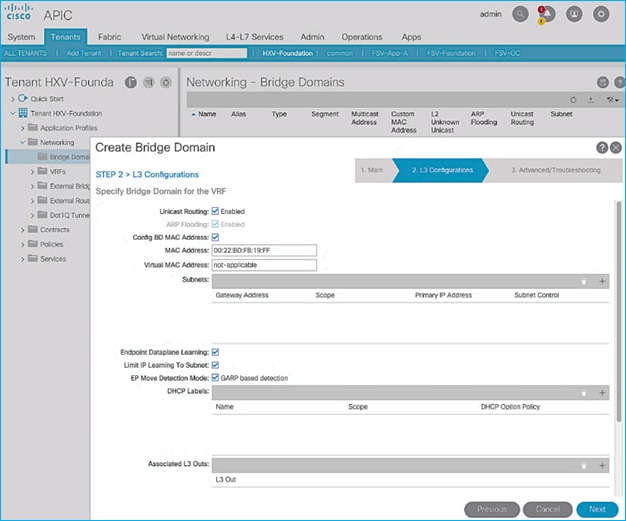The height and width of the screenshot is (521, 626).
Task: Open the FSV-App-A tenant link
Action: point(390,53)
